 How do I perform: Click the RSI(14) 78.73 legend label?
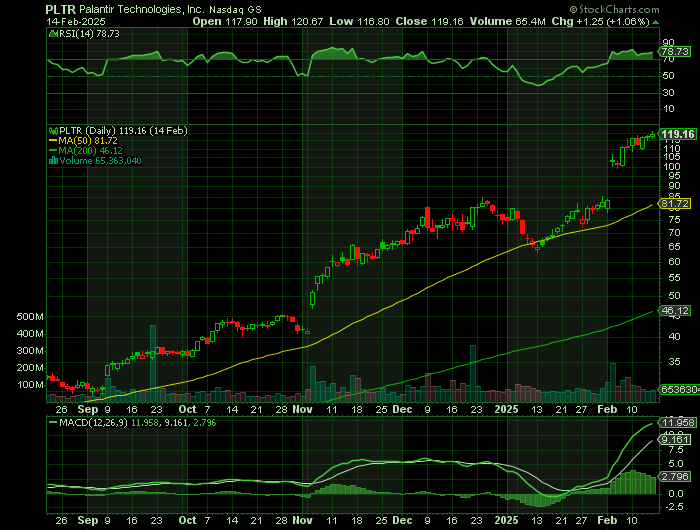pos(89,33)
